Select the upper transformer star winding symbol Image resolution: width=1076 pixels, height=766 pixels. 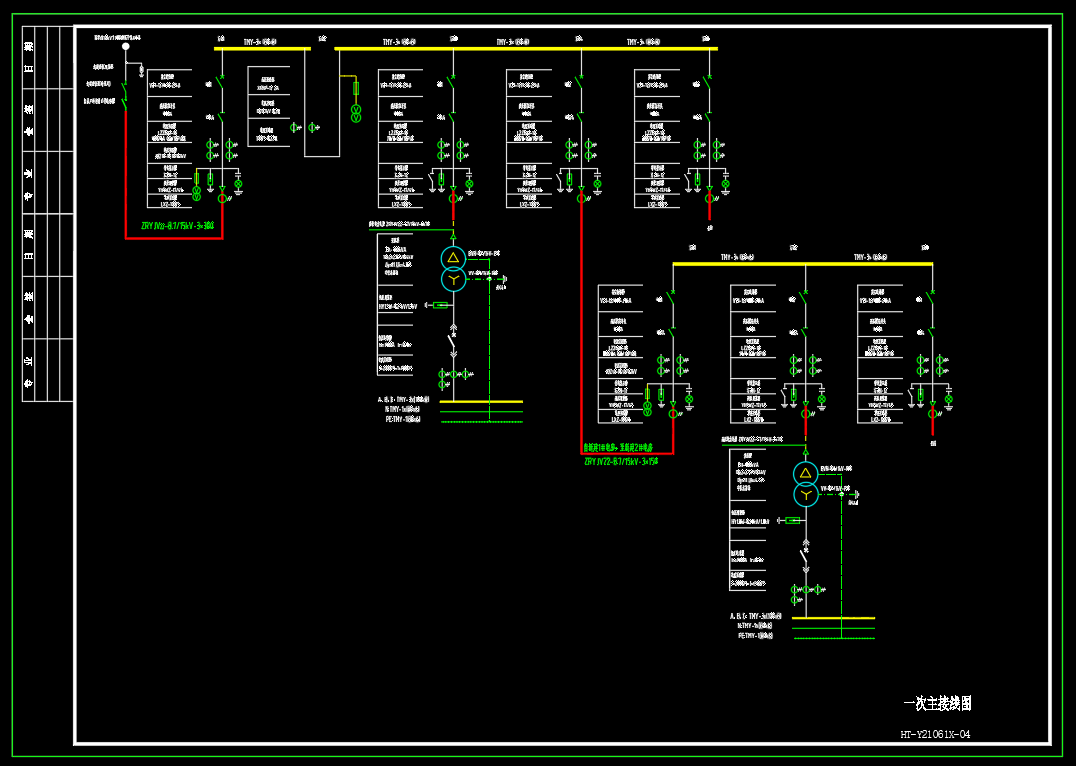tap(453, 279)
